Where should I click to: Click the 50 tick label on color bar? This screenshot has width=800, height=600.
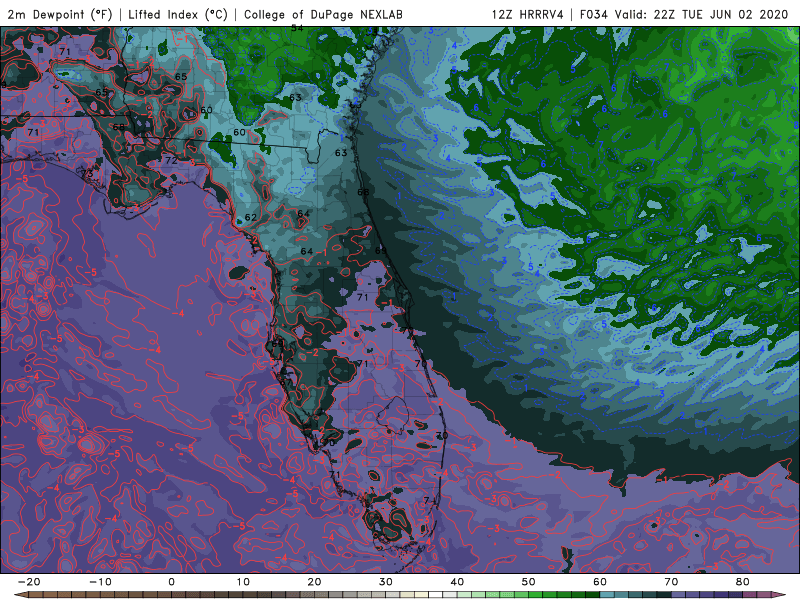[529, 582]
